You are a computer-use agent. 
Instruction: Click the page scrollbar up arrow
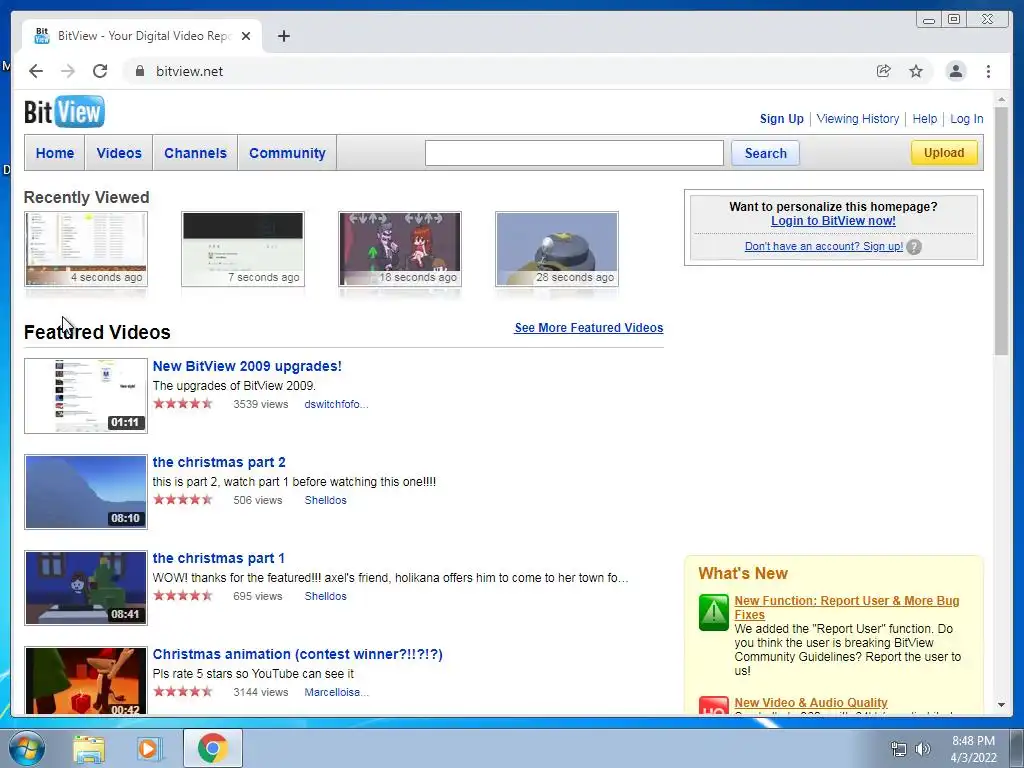1001,99
